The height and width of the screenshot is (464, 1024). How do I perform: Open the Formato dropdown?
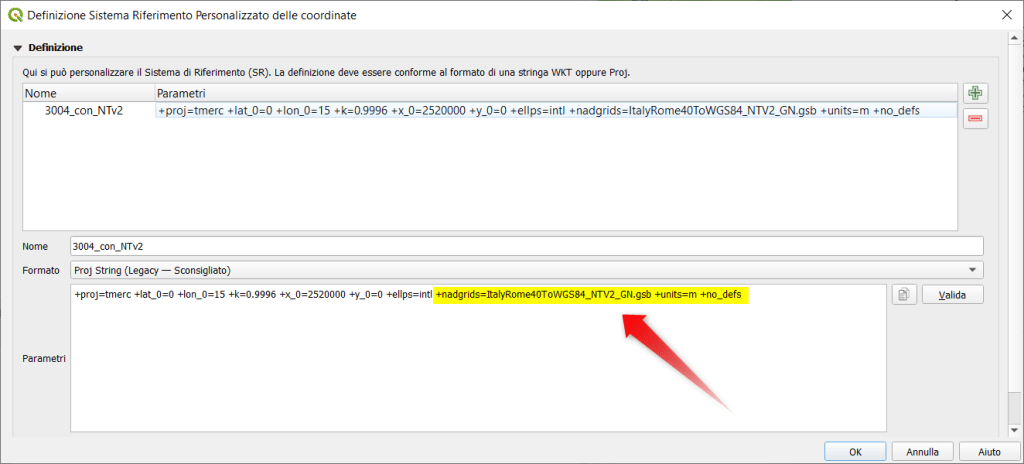pos(526,270)
